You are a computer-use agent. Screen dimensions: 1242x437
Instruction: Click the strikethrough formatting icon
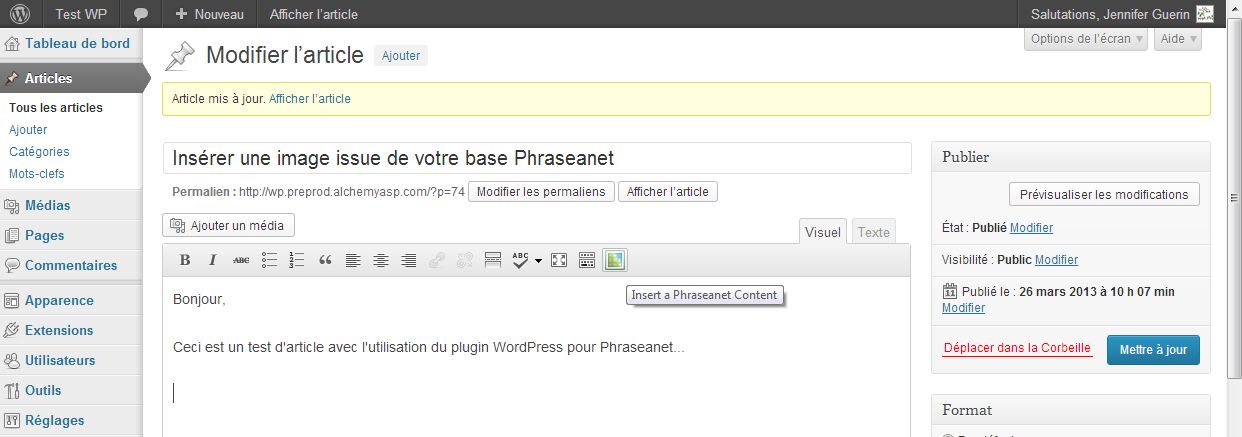241,260
